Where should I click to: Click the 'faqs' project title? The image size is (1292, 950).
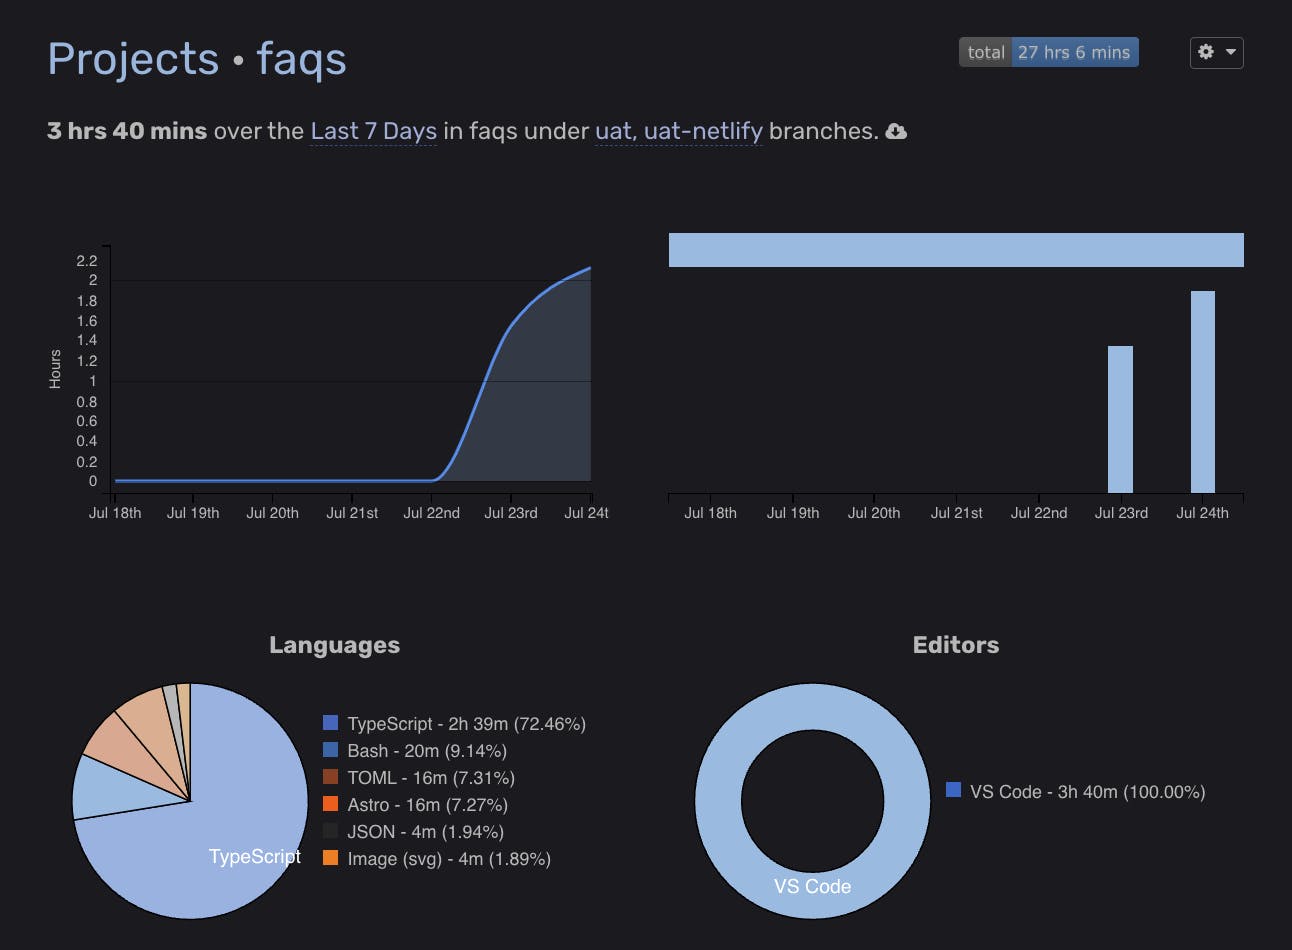(x=301, y=59)
